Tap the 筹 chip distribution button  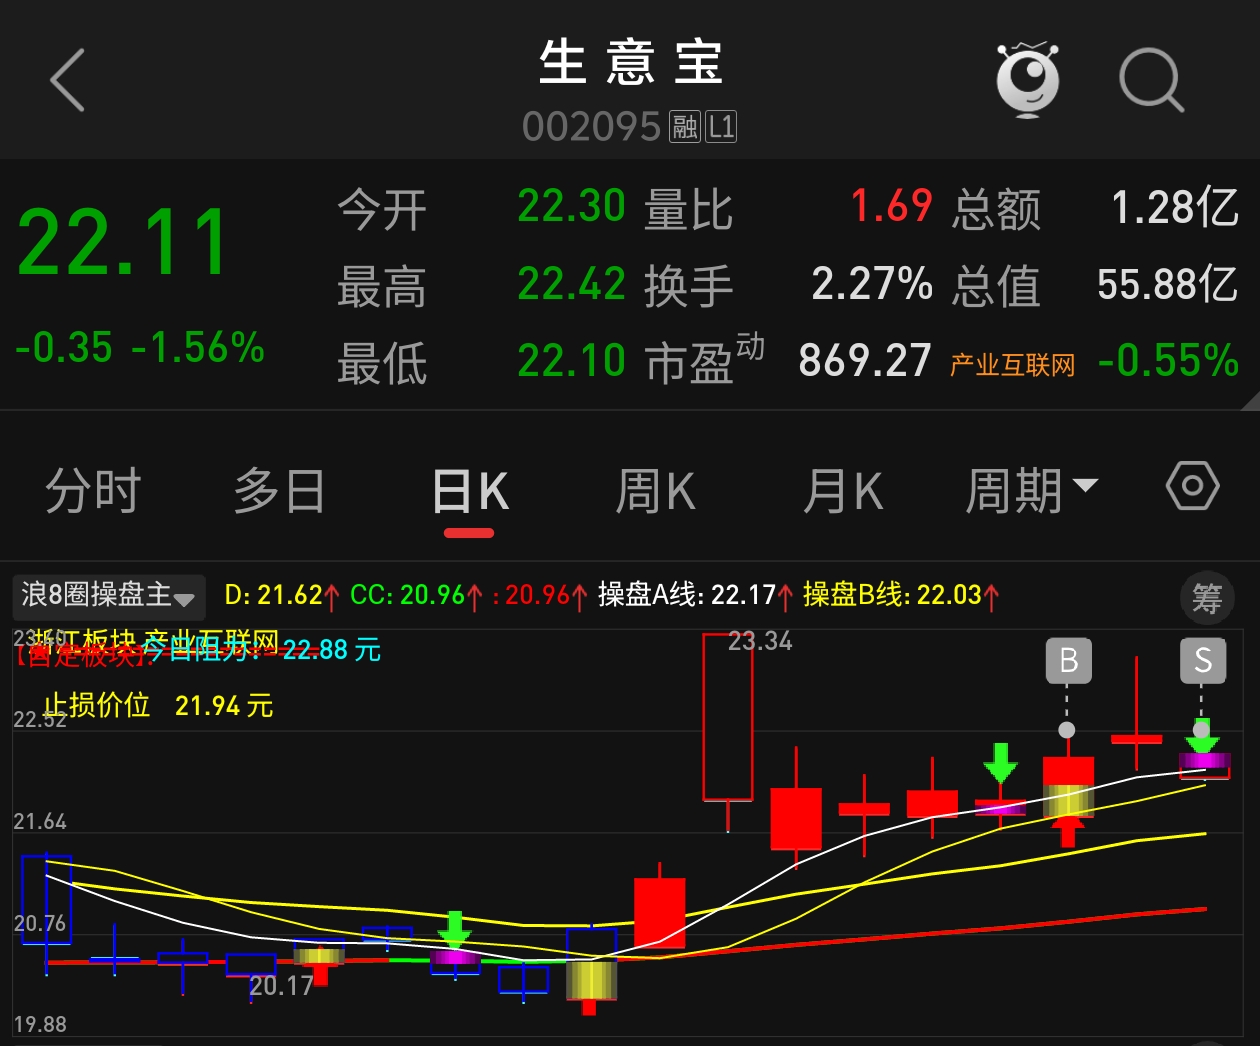(x=1207, y=598)
